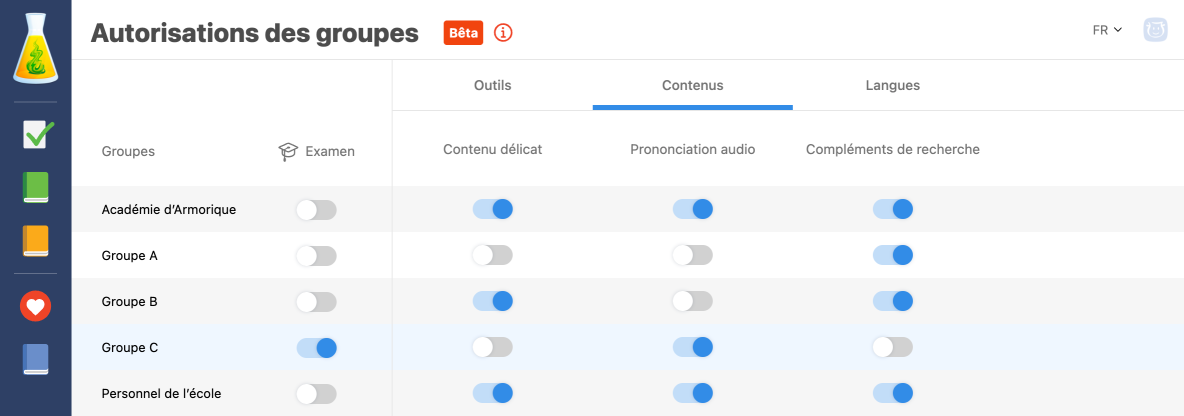Open the FR language dropdown

[x=1107, y=30]
